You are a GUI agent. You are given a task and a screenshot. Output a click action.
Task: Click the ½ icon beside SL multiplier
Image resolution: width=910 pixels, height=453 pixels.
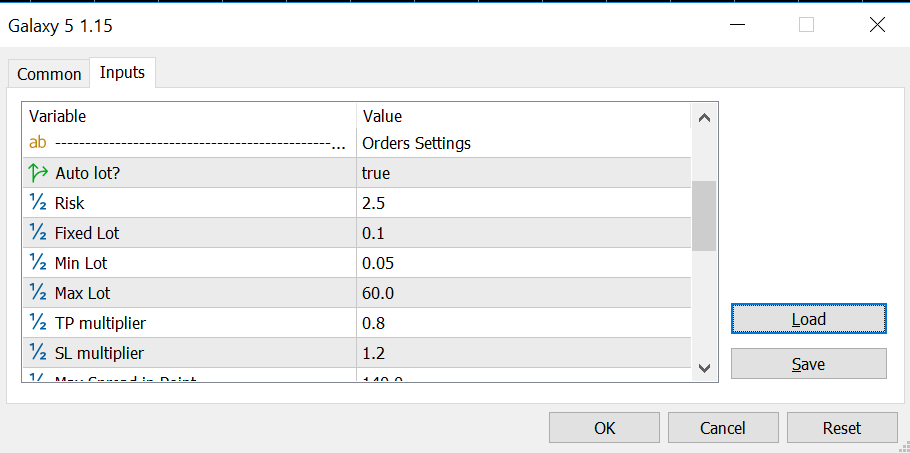click(38, 353)
